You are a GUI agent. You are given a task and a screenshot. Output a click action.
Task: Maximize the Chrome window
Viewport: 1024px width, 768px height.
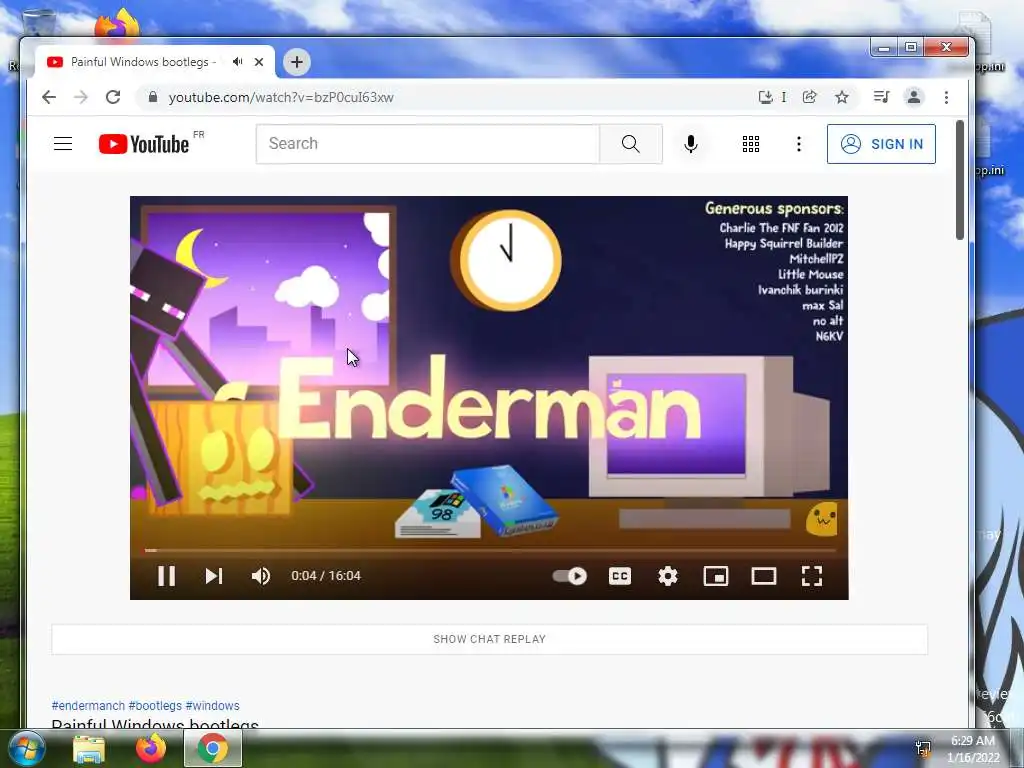(x=910, y=48)
